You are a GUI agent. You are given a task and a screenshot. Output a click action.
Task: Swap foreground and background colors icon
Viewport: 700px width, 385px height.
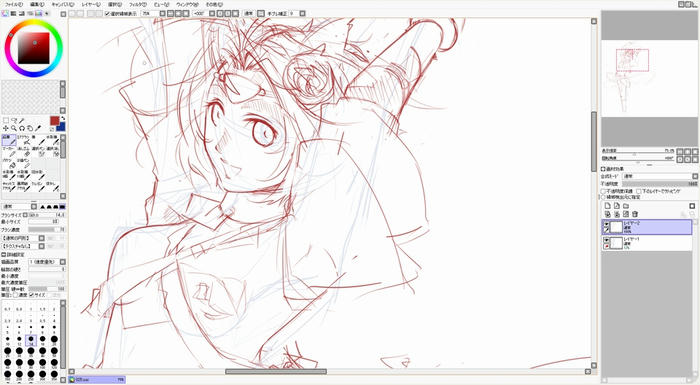(x=63, y=118)
